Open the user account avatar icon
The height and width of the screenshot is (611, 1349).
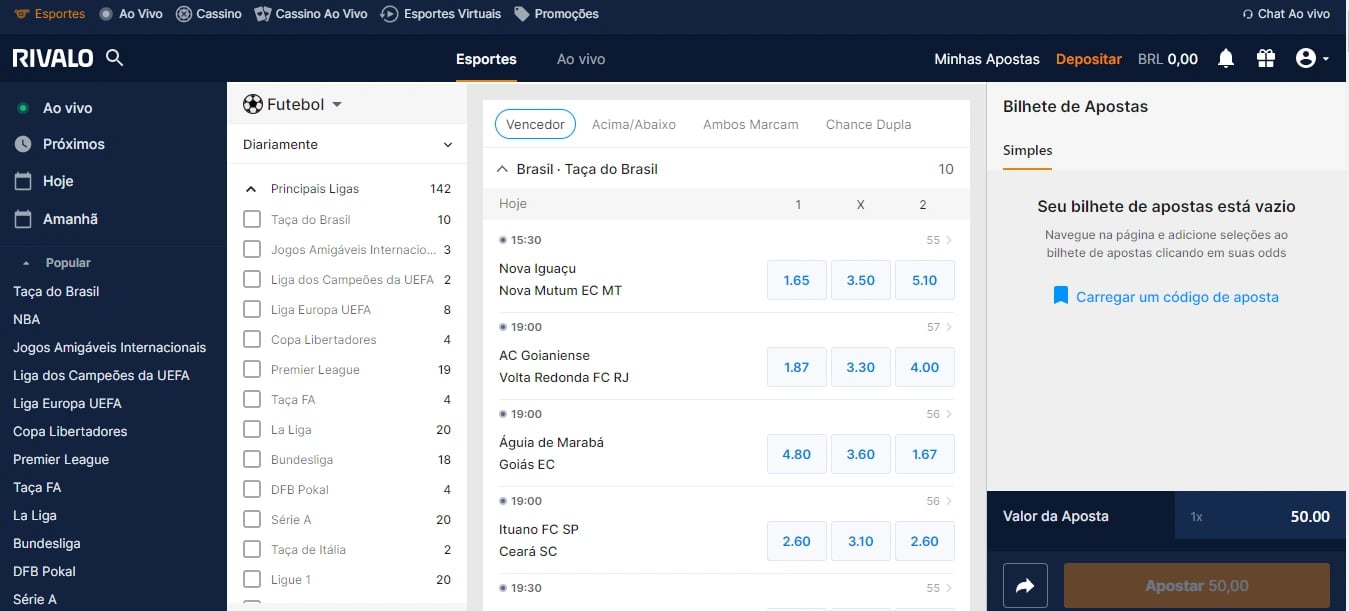click(1305, 59)
